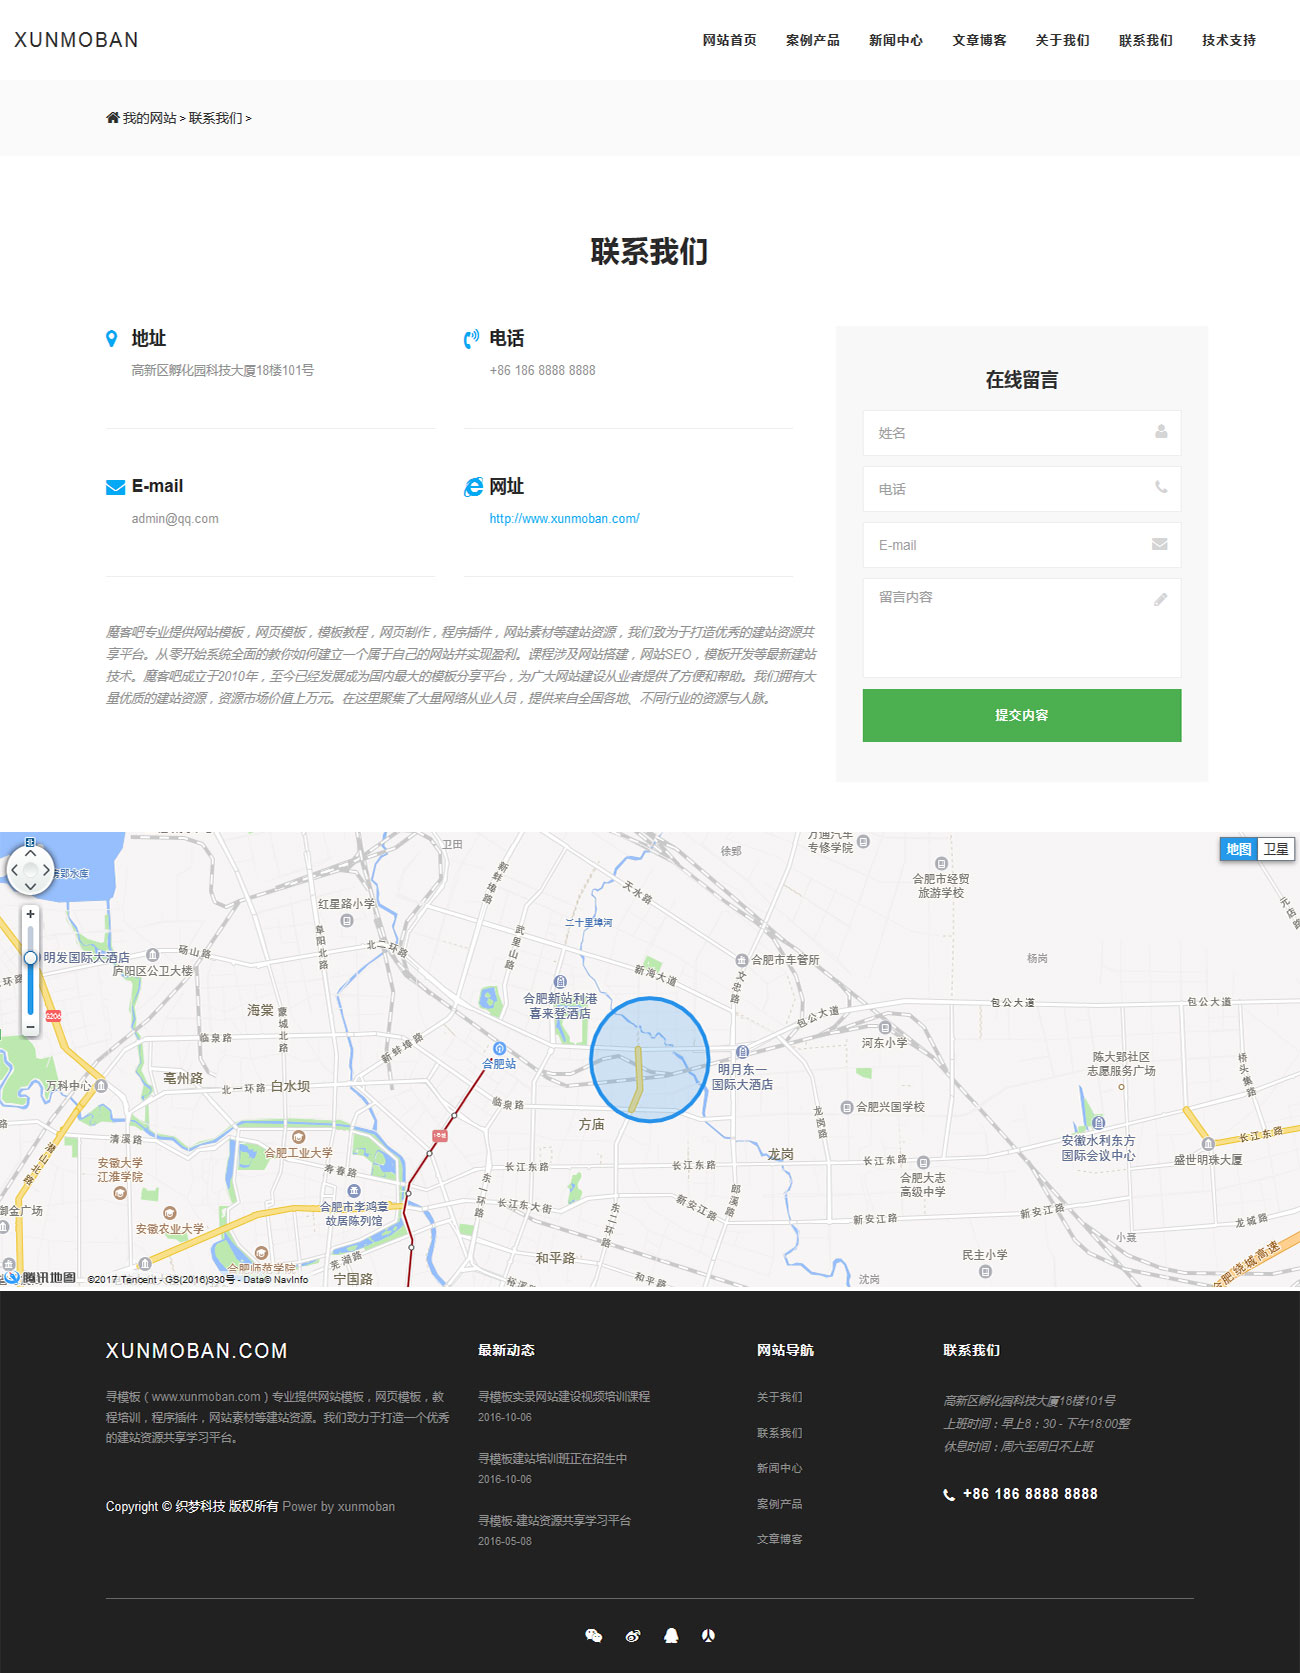Switch map to 地图 standard view
The image size is (1300, 1673).
[x=1238, y=849]
